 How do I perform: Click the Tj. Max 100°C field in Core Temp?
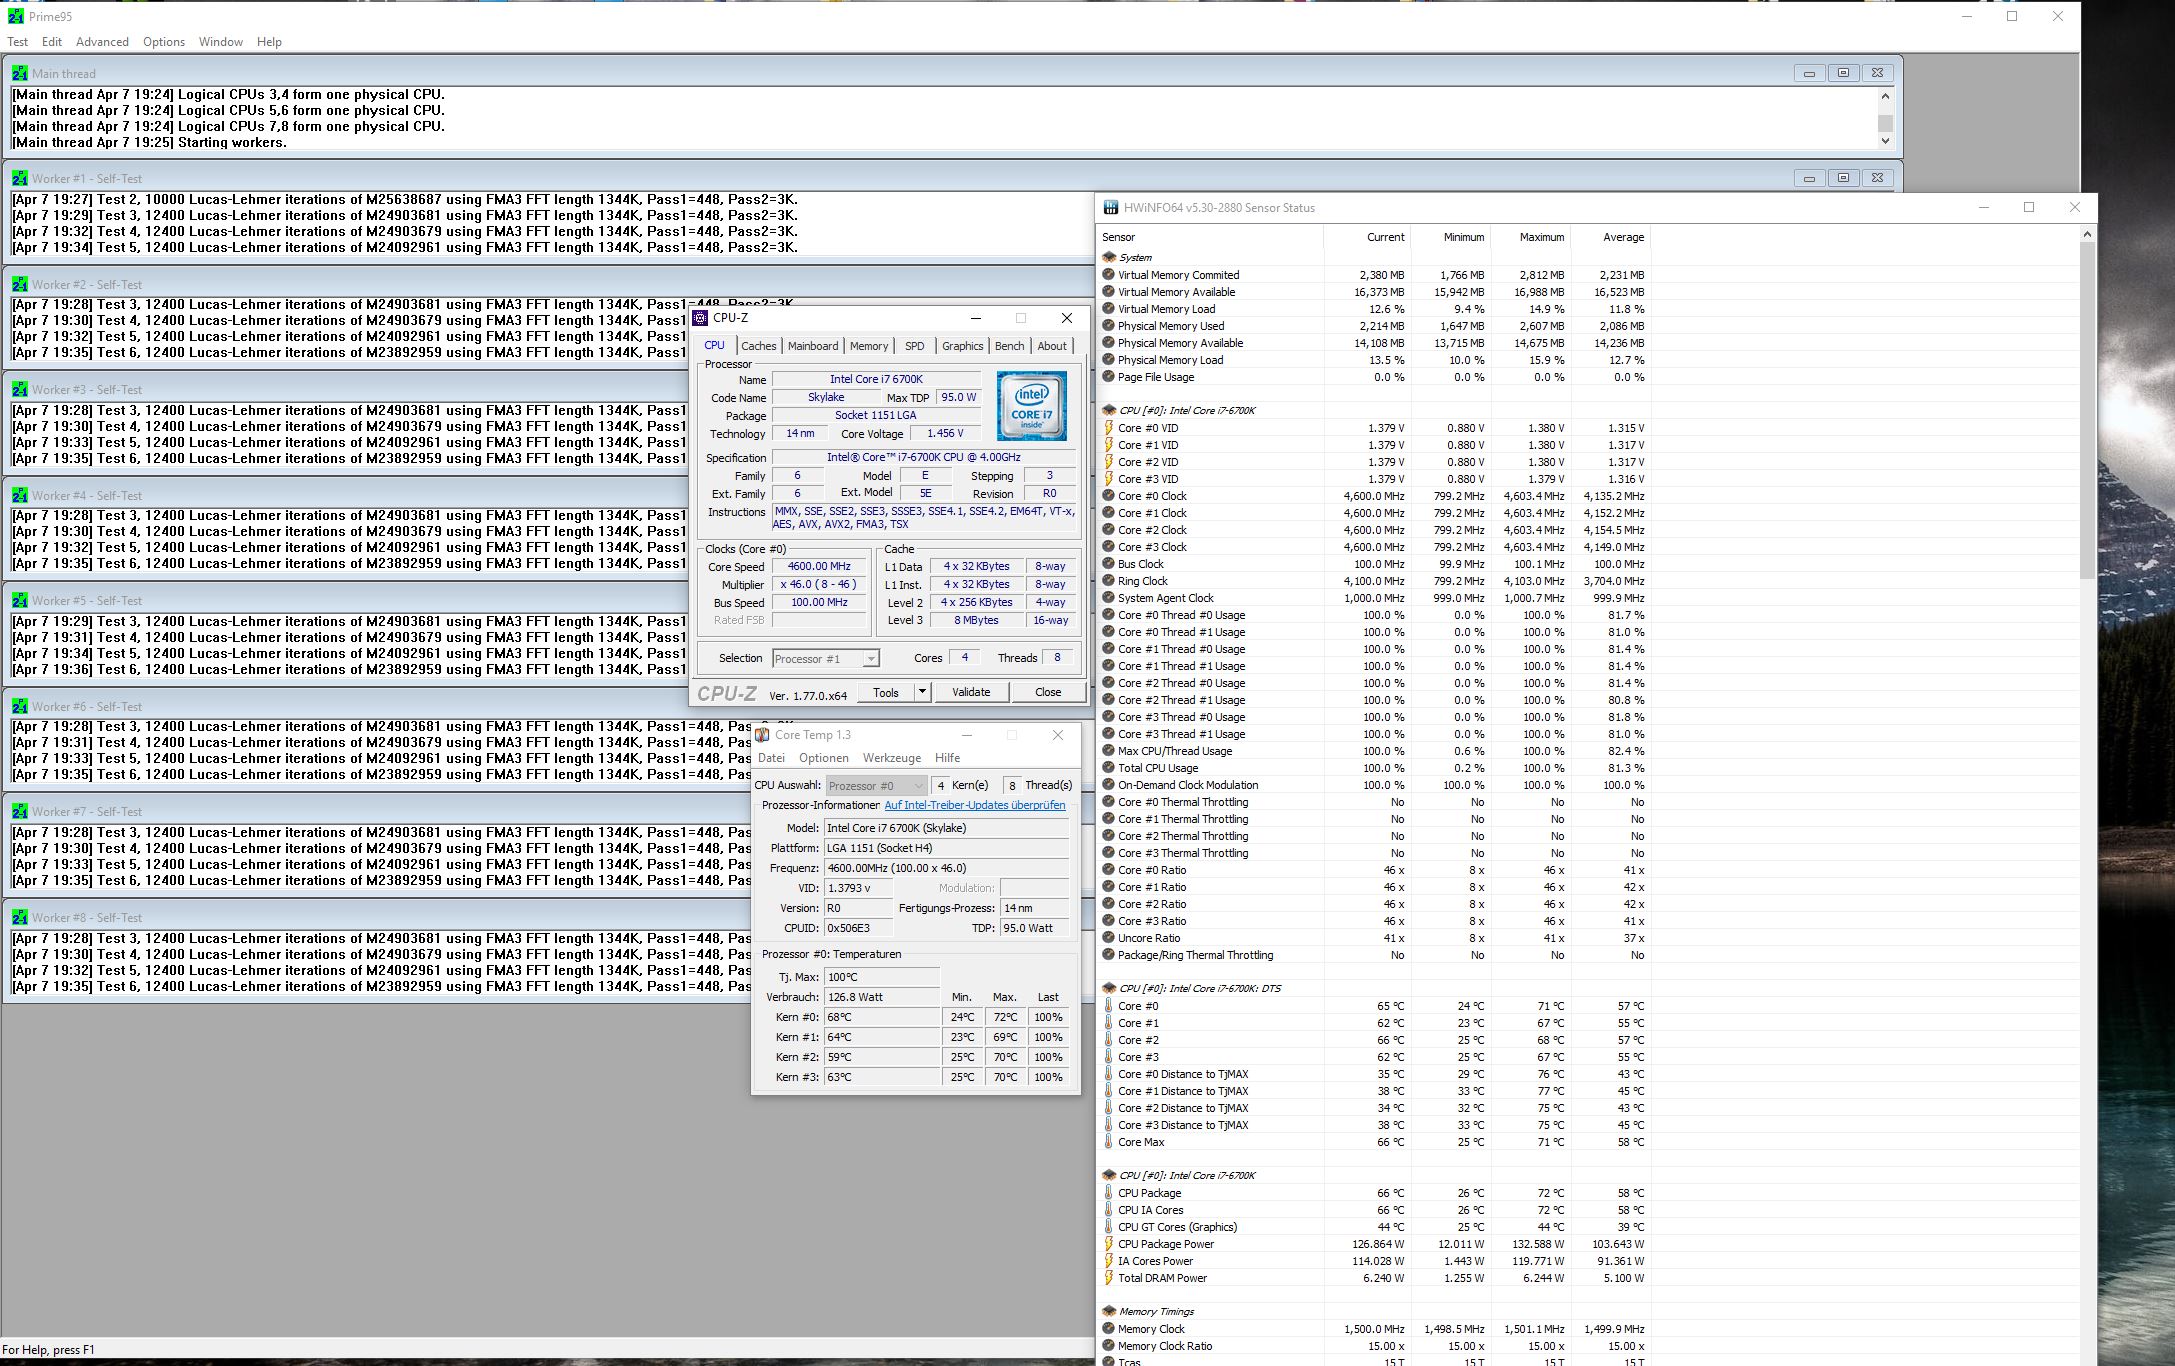pyautogui.click(x=882, y=977)
